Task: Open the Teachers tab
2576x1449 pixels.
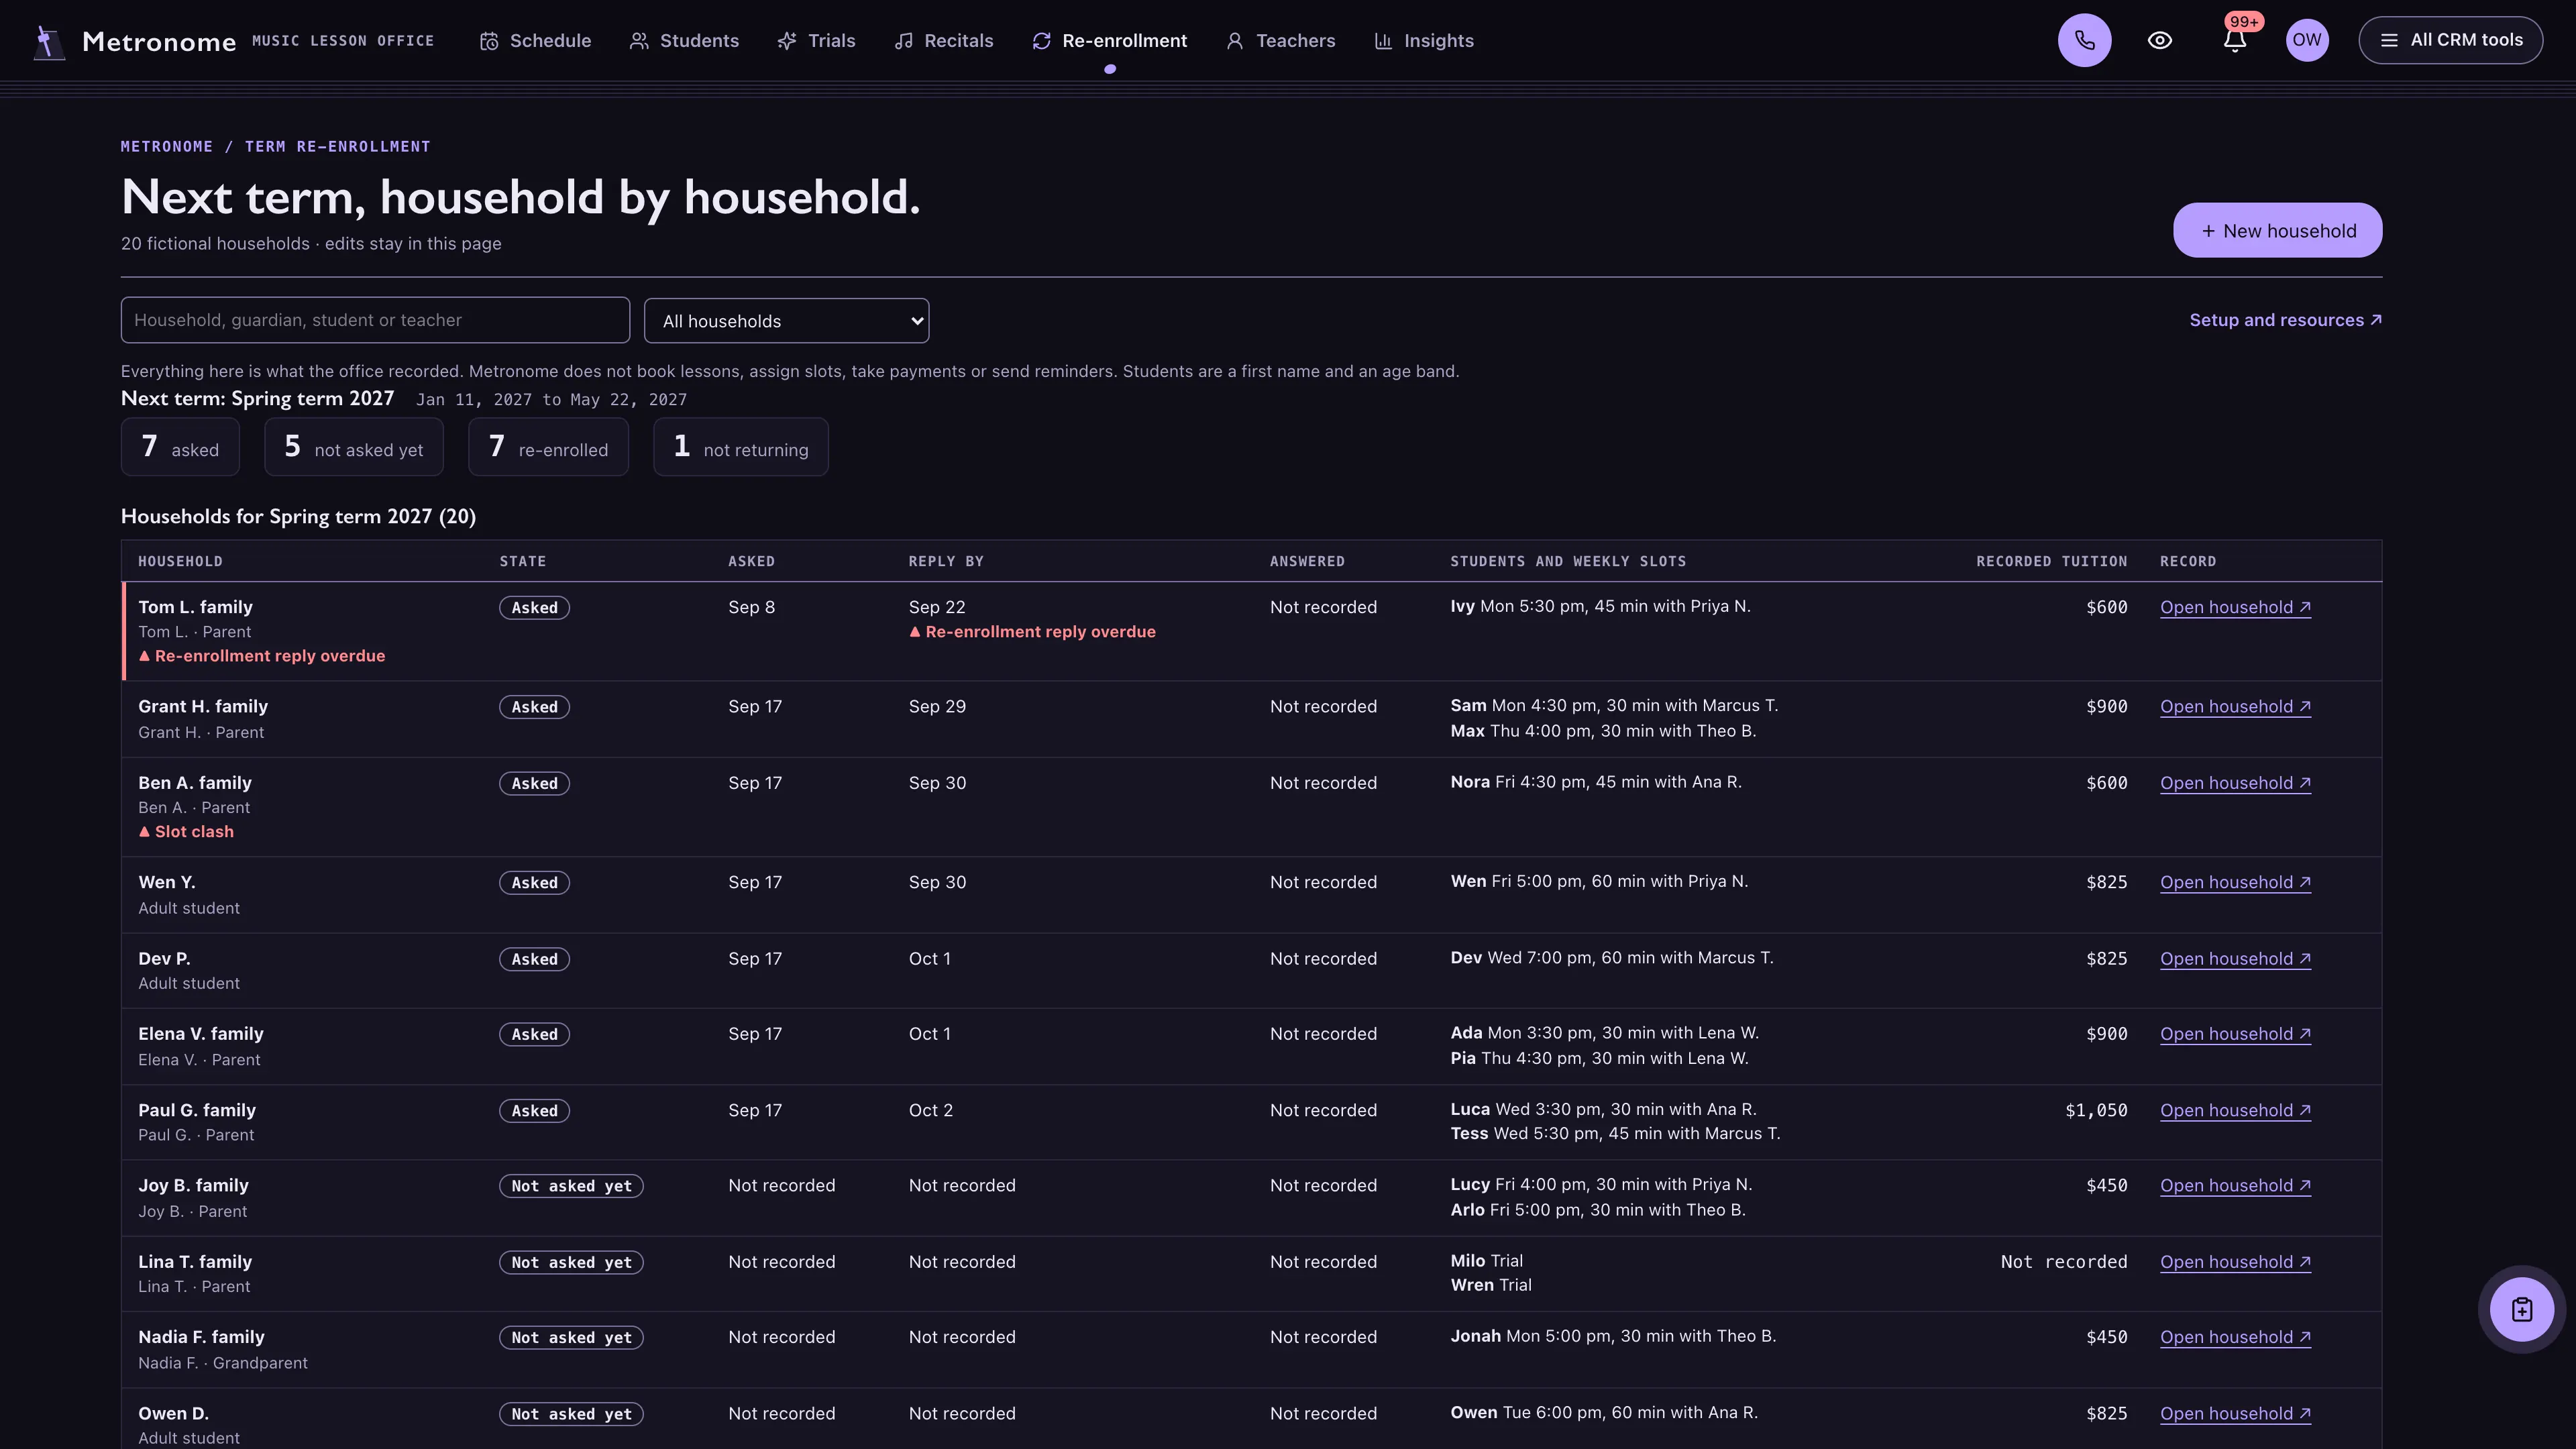Action: point(1280,41)
